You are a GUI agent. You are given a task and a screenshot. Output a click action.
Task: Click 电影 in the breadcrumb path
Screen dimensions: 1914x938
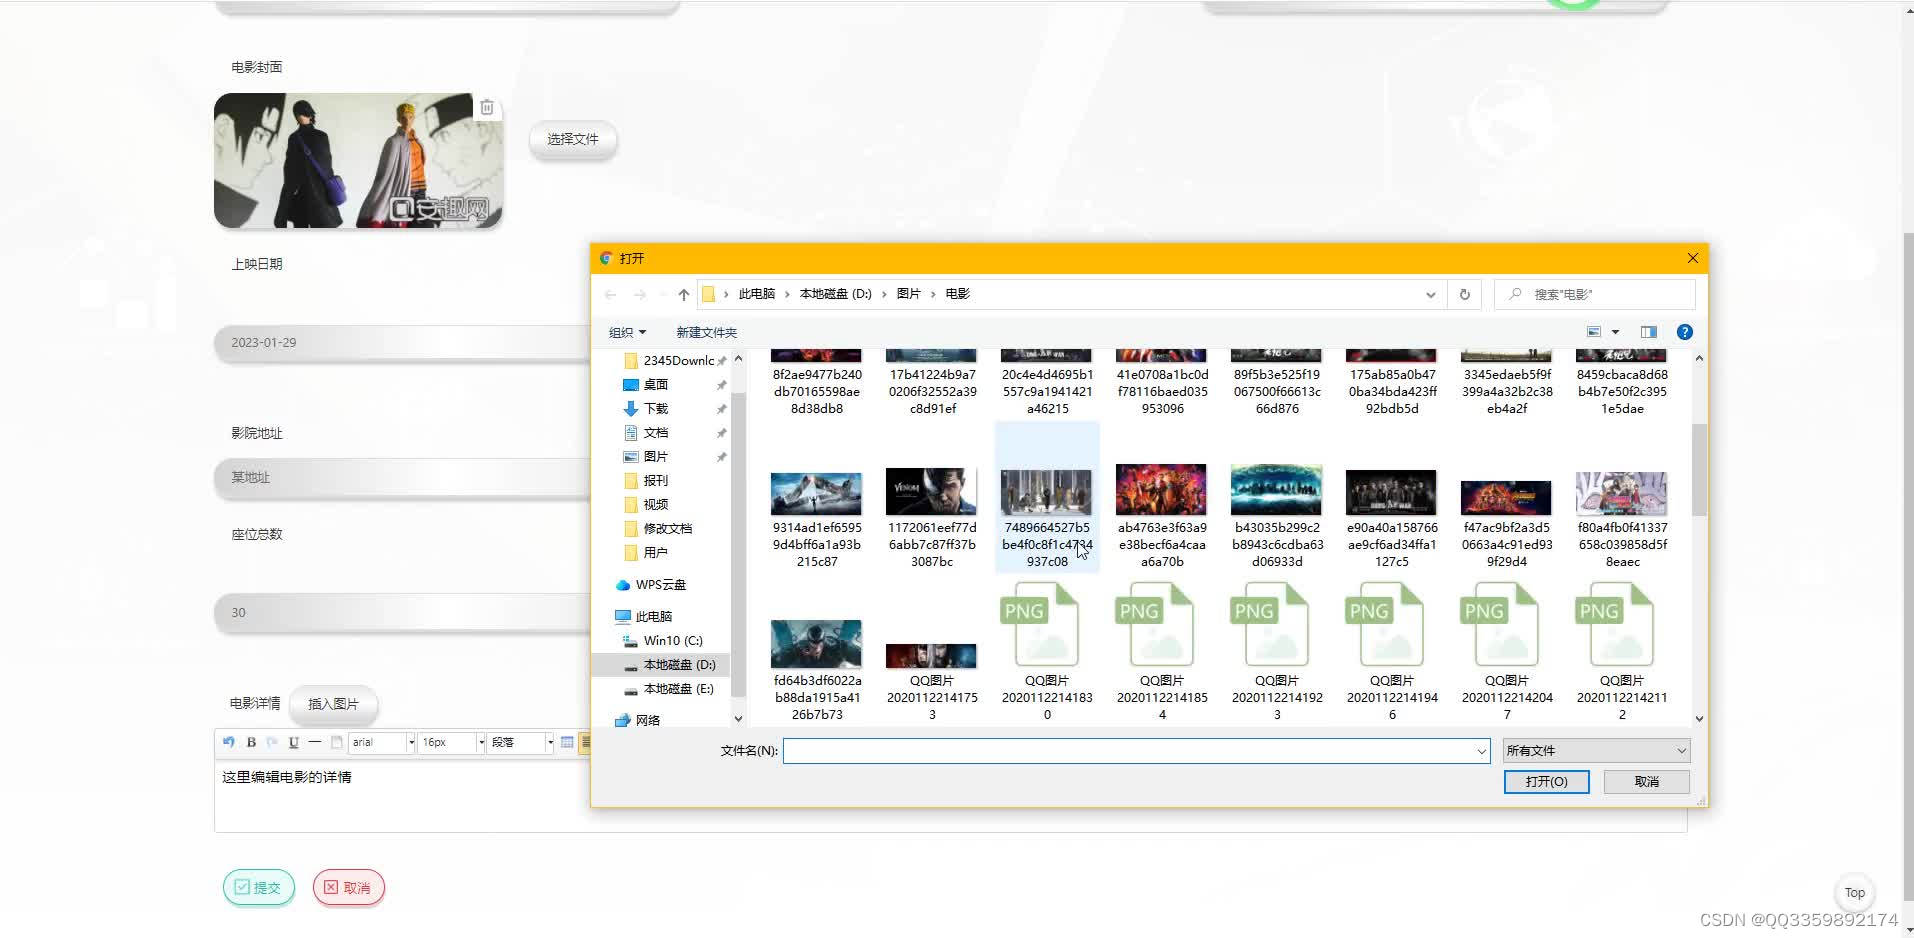tap(958, 294)
